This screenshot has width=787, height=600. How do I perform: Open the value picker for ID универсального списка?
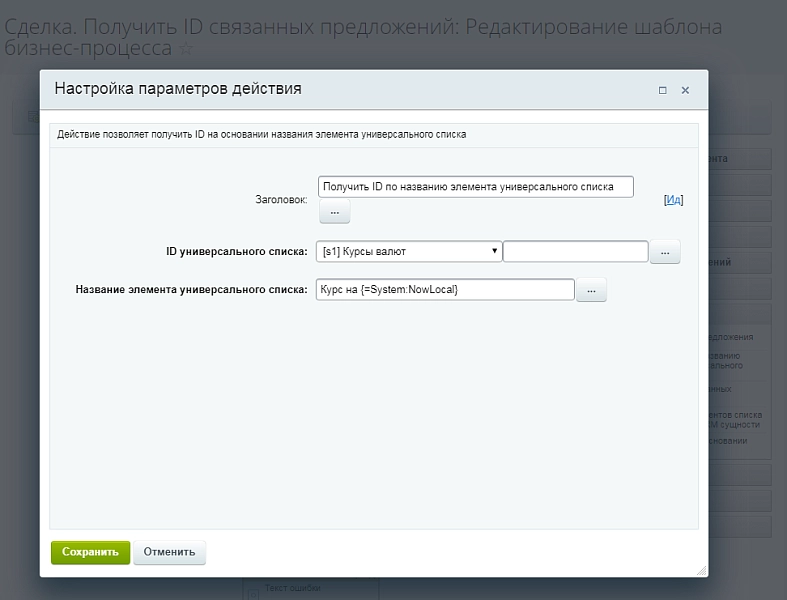coord(665,252)
